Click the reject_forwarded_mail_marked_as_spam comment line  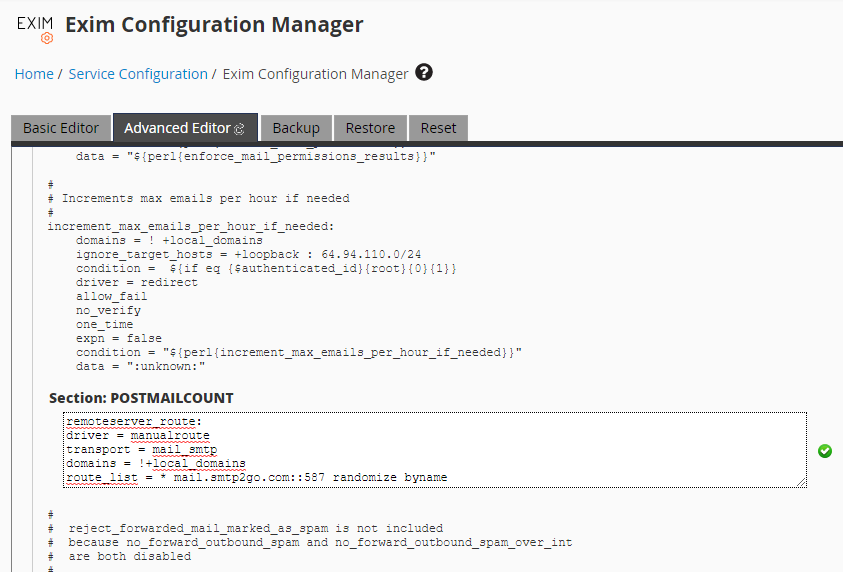[245, 528]
